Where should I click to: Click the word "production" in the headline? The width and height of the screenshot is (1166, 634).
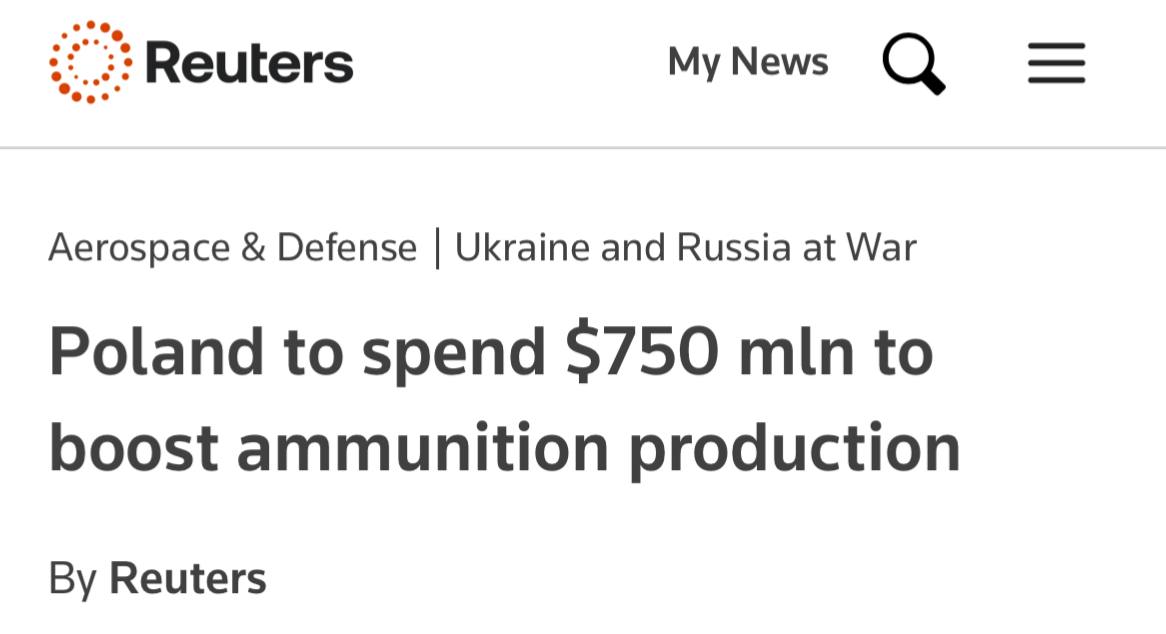[794, 447]
